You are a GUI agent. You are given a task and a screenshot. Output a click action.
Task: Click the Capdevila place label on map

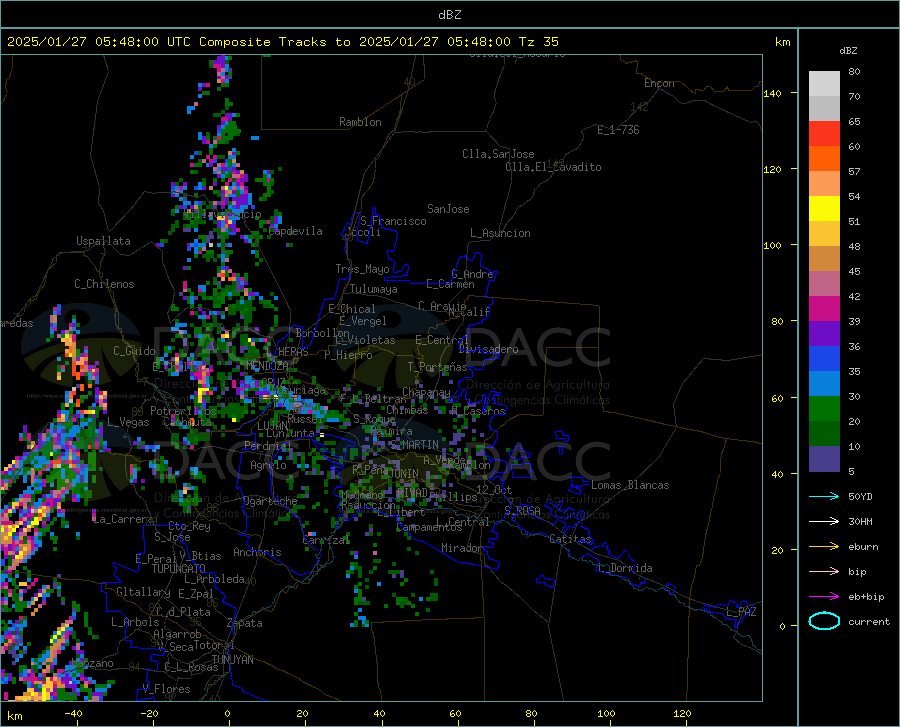click(295, 231)
